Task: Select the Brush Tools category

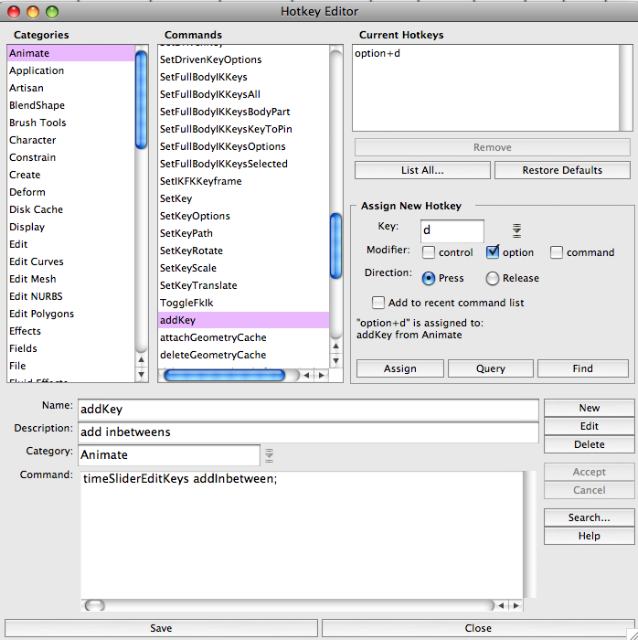Action: click(x=71, y=123)
